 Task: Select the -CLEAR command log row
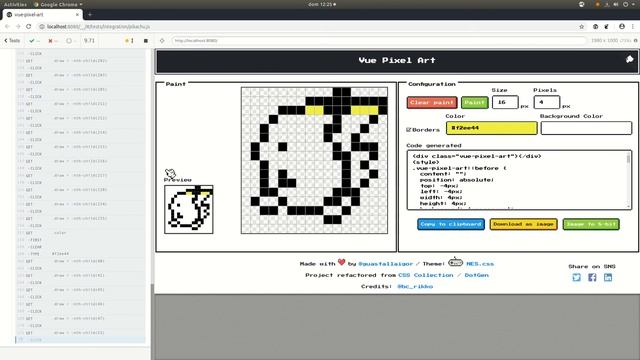coord(80,247)
